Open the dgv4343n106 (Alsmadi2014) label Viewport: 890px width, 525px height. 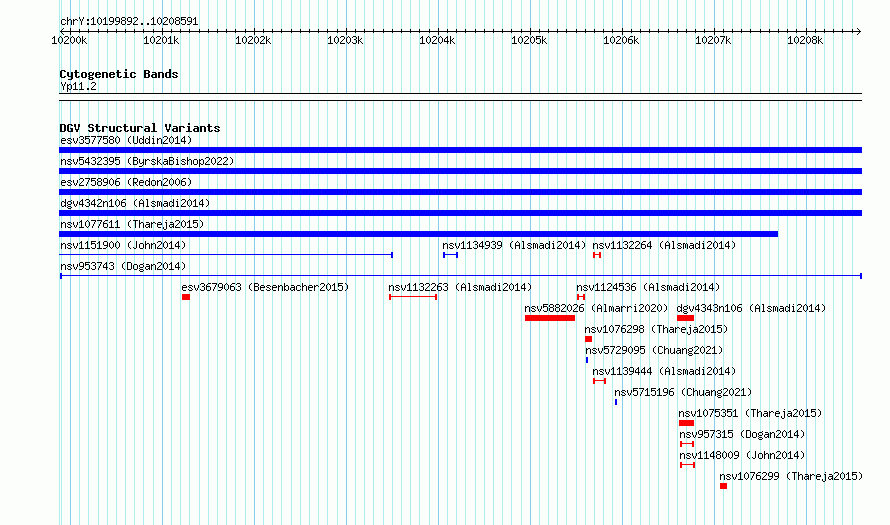(752, 308)
